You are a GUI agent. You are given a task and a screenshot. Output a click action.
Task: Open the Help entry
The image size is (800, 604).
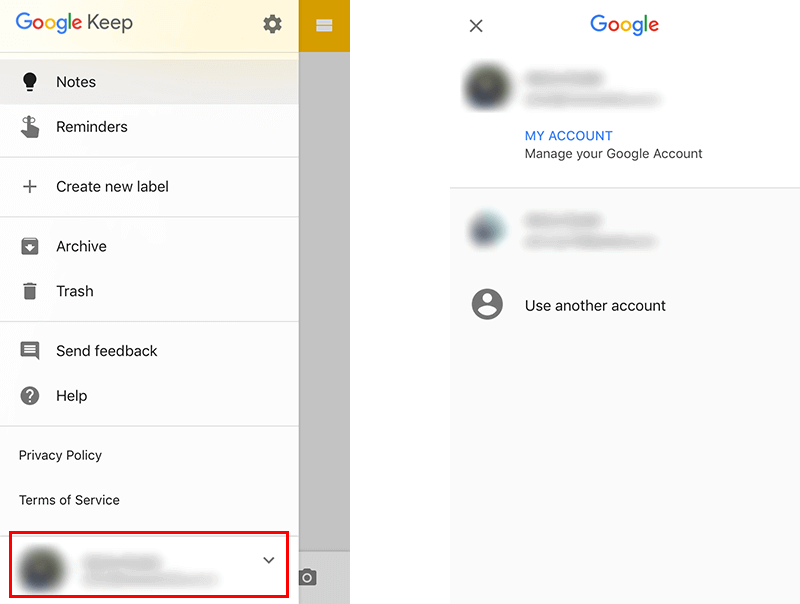pyautogui.click(x=149, y=396)
